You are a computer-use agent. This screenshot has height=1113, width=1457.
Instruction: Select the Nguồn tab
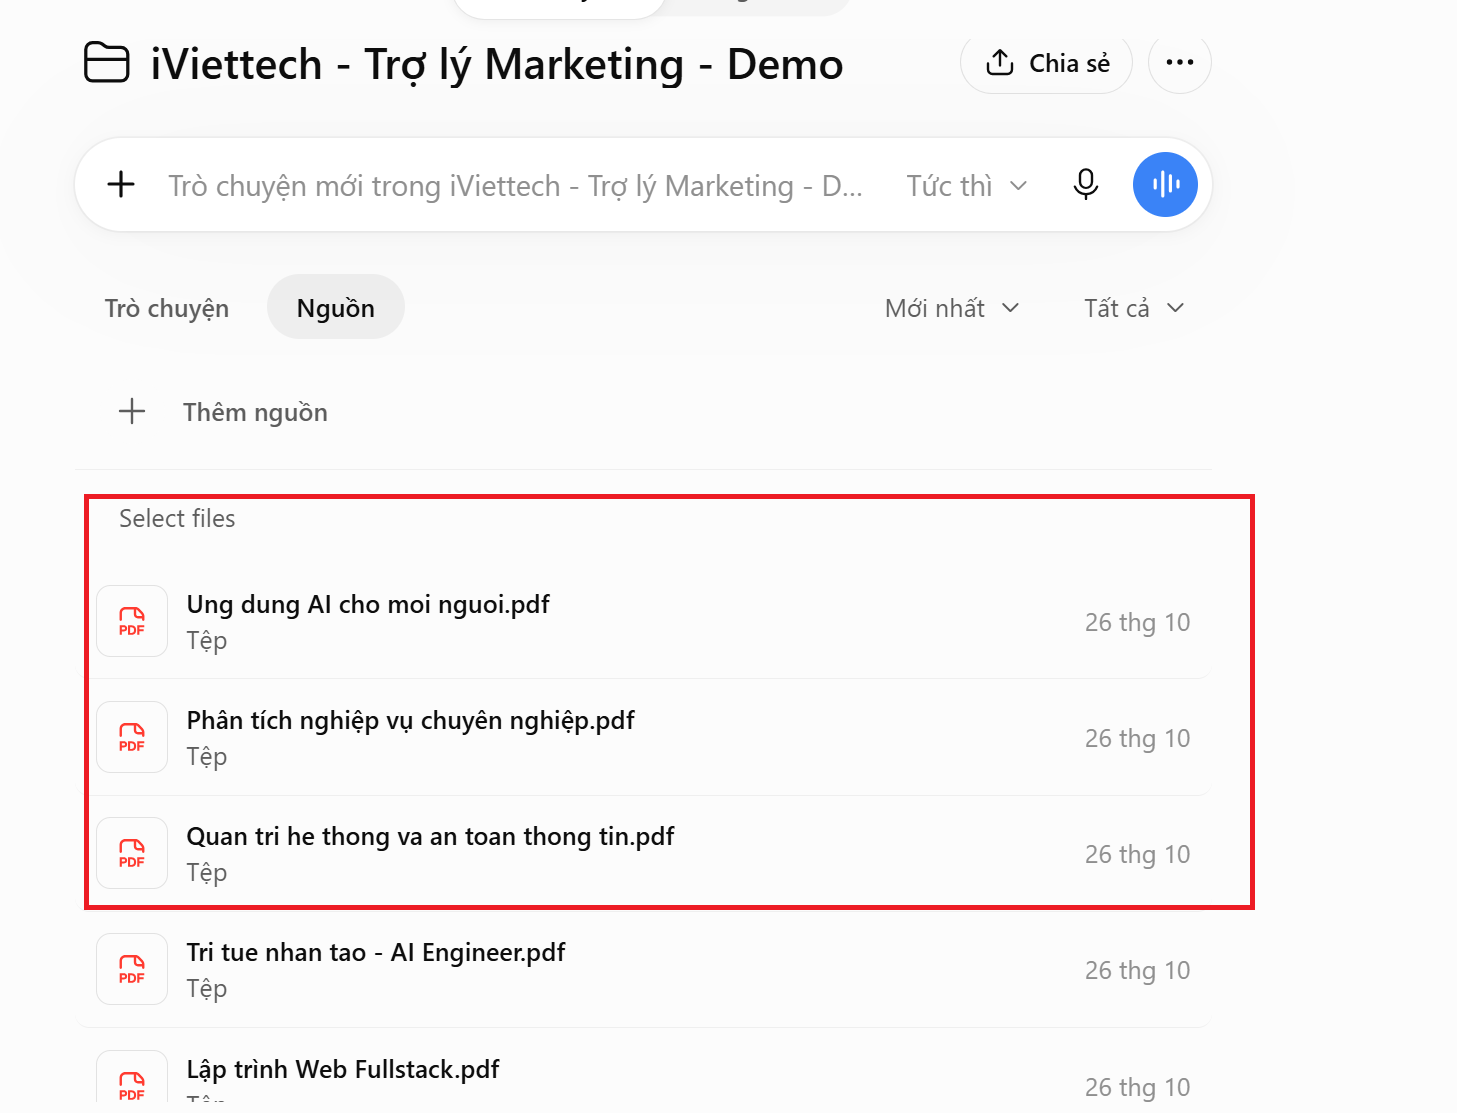point(336,307)
